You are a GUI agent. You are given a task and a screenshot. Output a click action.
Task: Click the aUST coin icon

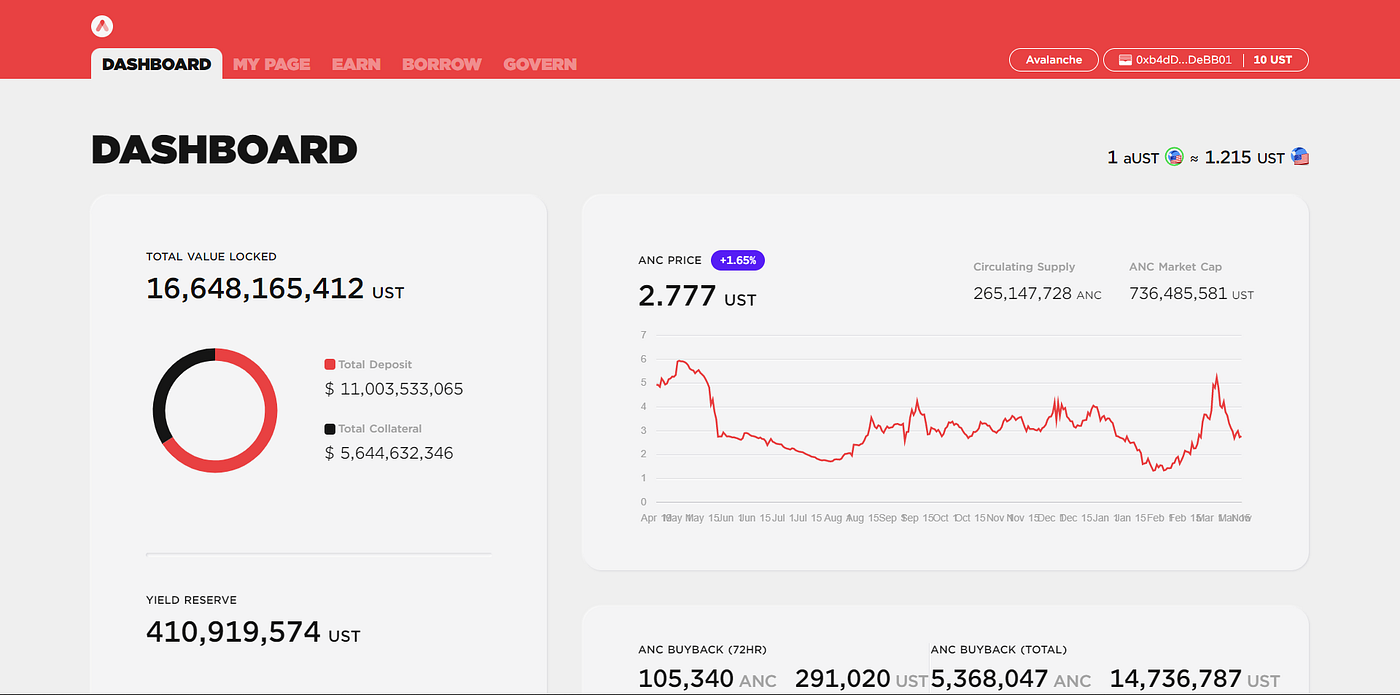click(x=1174, y=157)
